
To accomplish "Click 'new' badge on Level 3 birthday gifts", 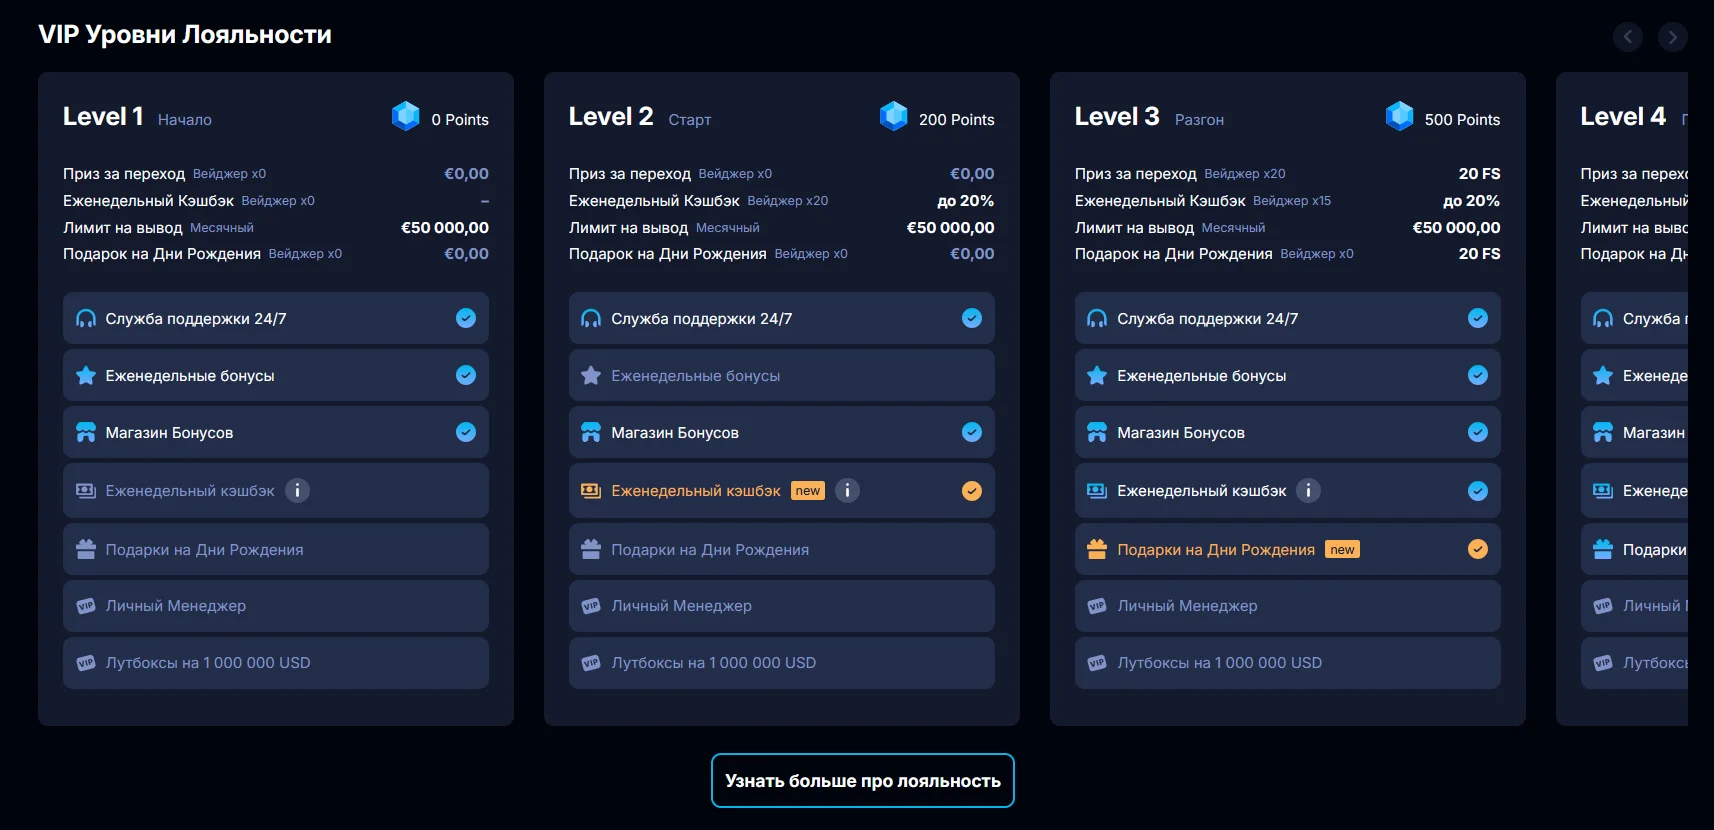I will [1342, 549].
